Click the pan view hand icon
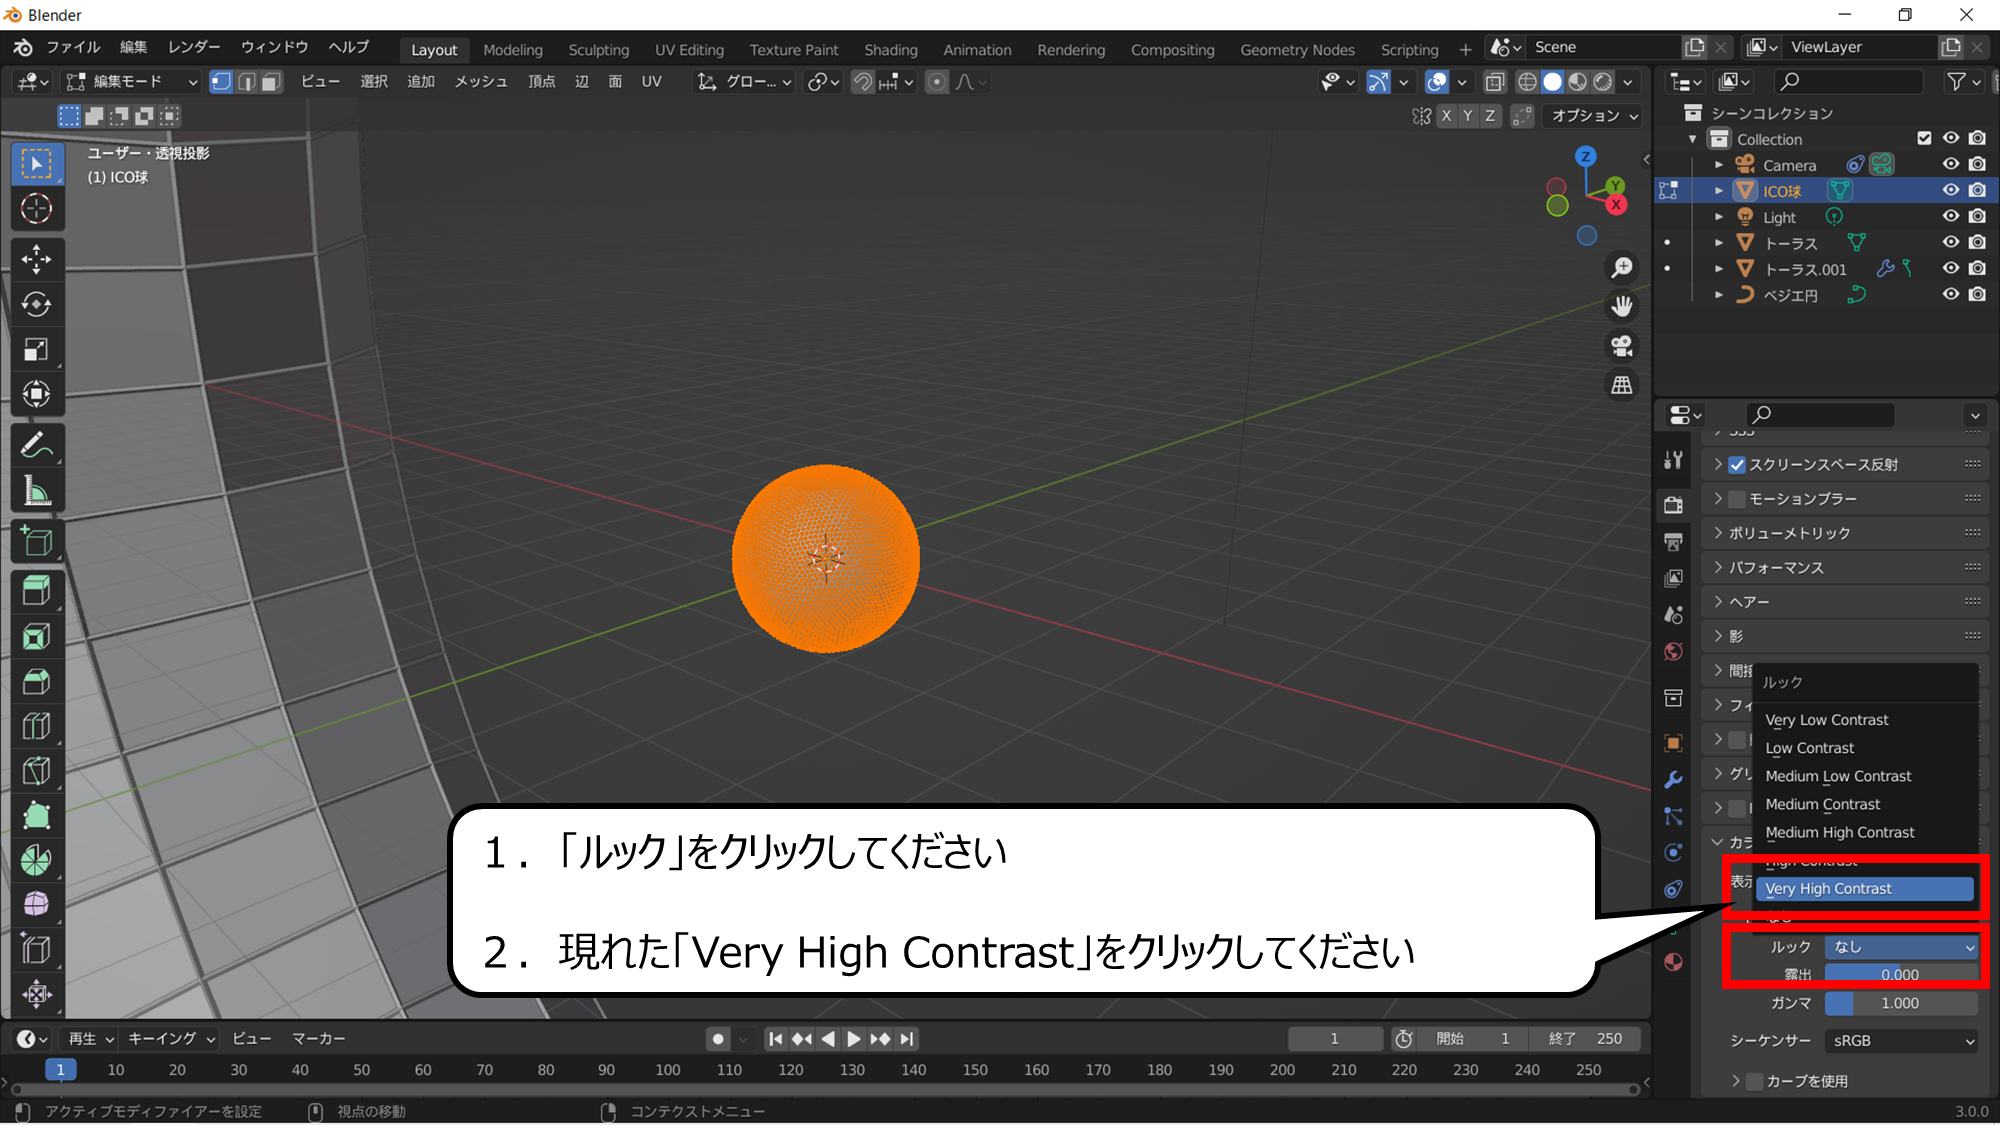This screenshot has width=2000, height=1125. (1621, 306)
